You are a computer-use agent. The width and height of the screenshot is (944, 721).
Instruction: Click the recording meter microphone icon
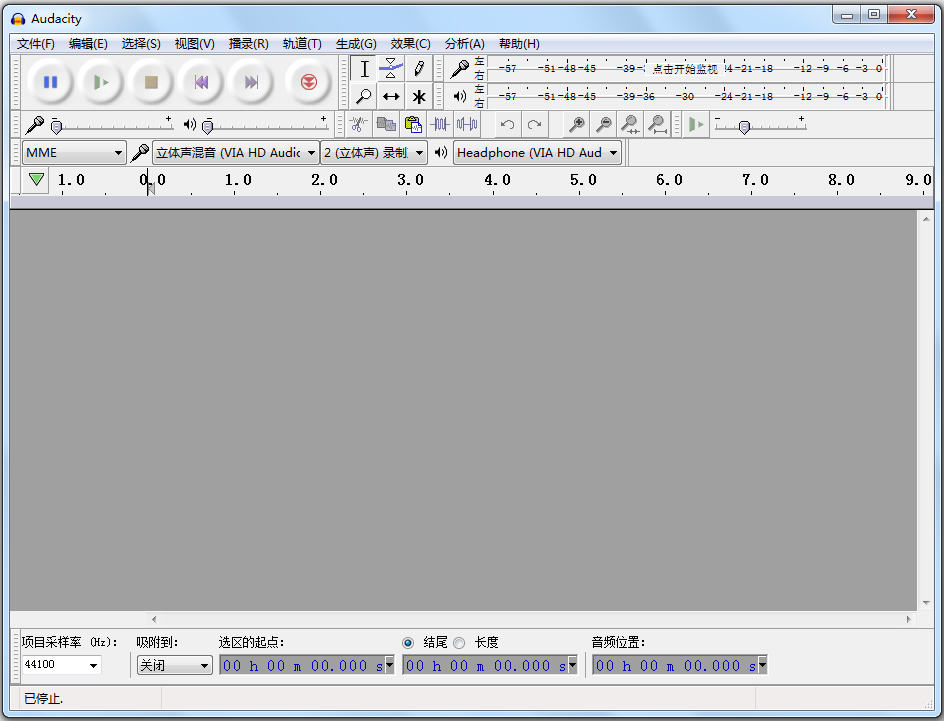pyautogui.click(x=460, y=69)
